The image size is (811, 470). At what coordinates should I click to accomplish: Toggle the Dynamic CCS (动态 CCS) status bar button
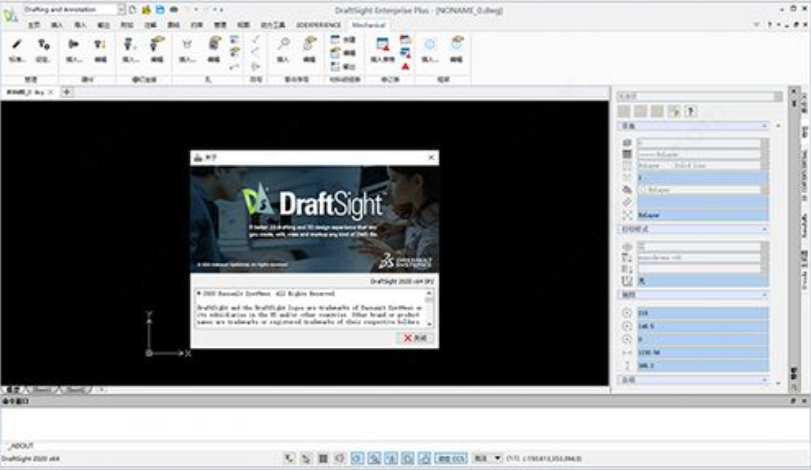point(451,458)
